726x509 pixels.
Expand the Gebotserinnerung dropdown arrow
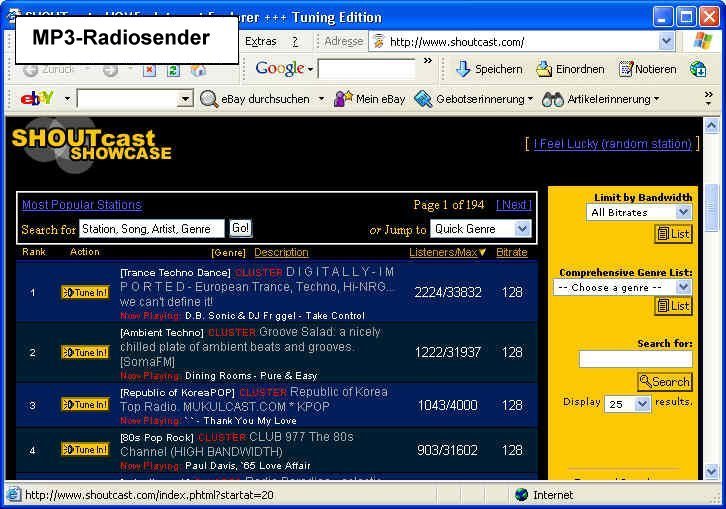coord(530,99)
